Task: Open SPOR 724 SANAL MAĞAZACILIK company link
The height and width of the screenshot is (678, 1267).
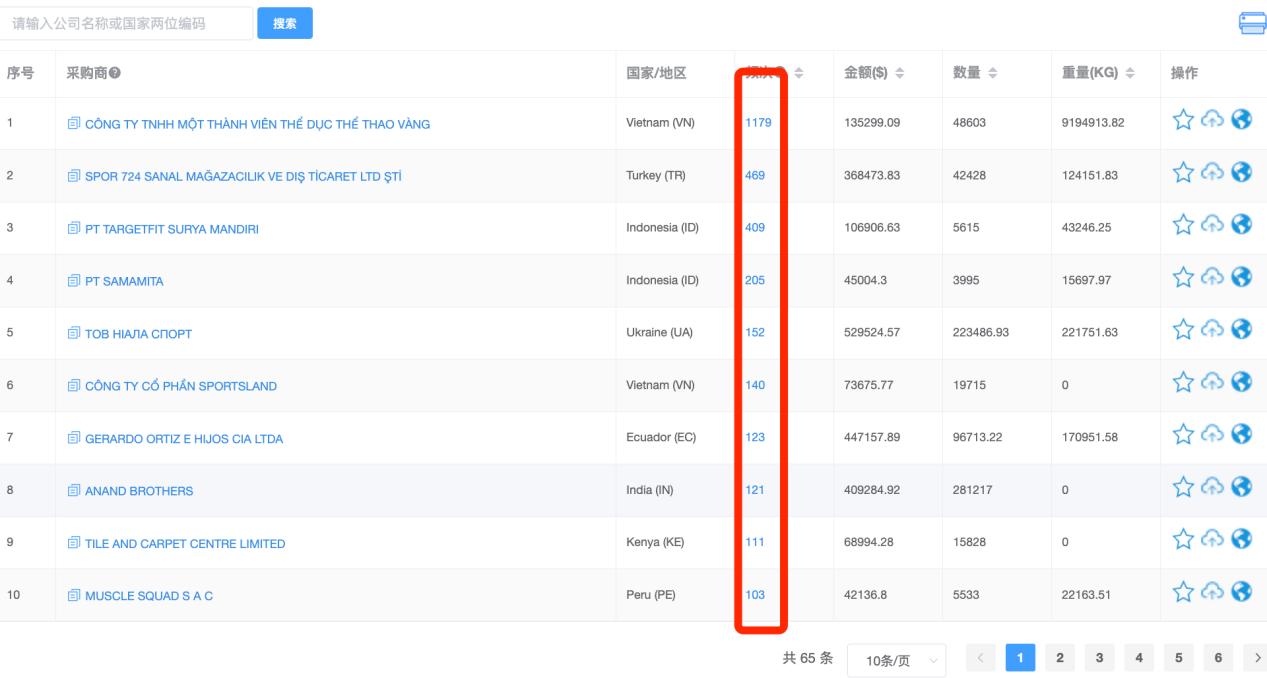Action: [x=244, y=177]
